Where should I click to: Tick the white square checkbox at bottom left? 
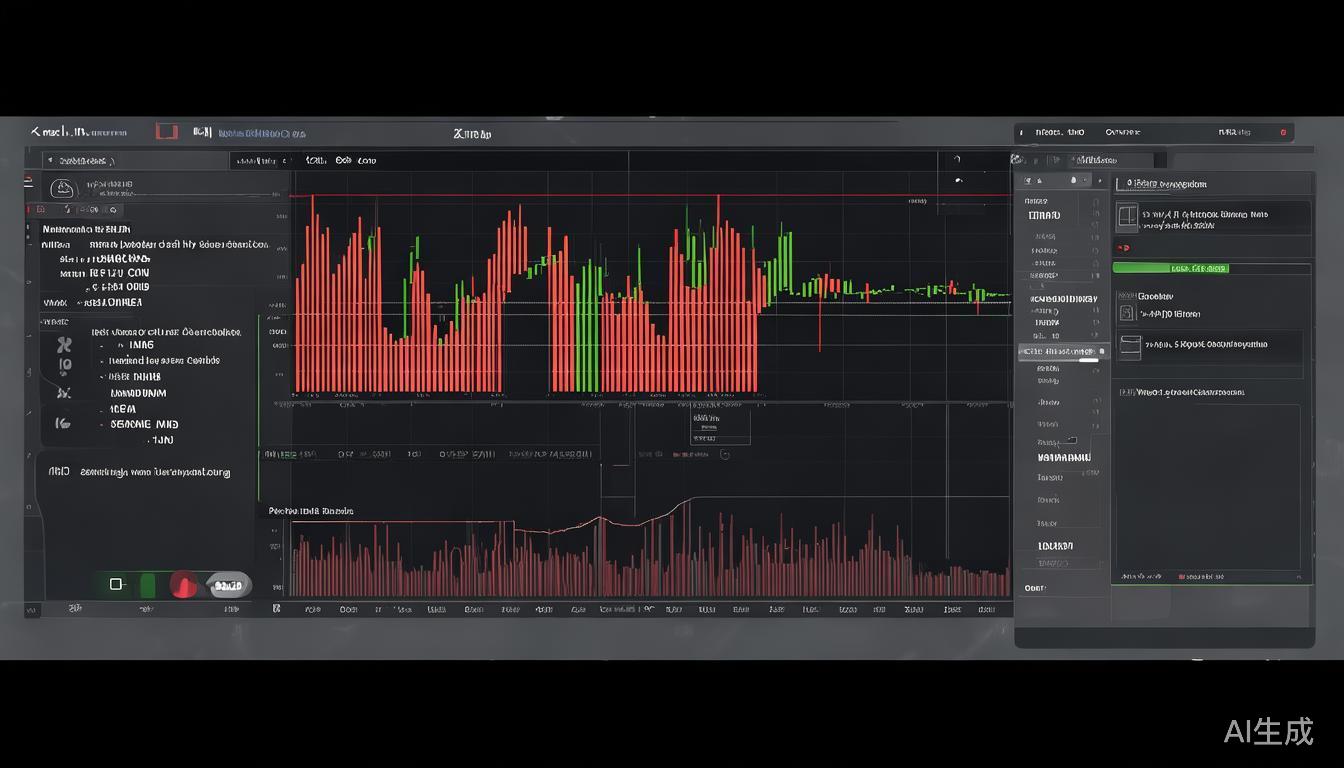click(116, 584)
